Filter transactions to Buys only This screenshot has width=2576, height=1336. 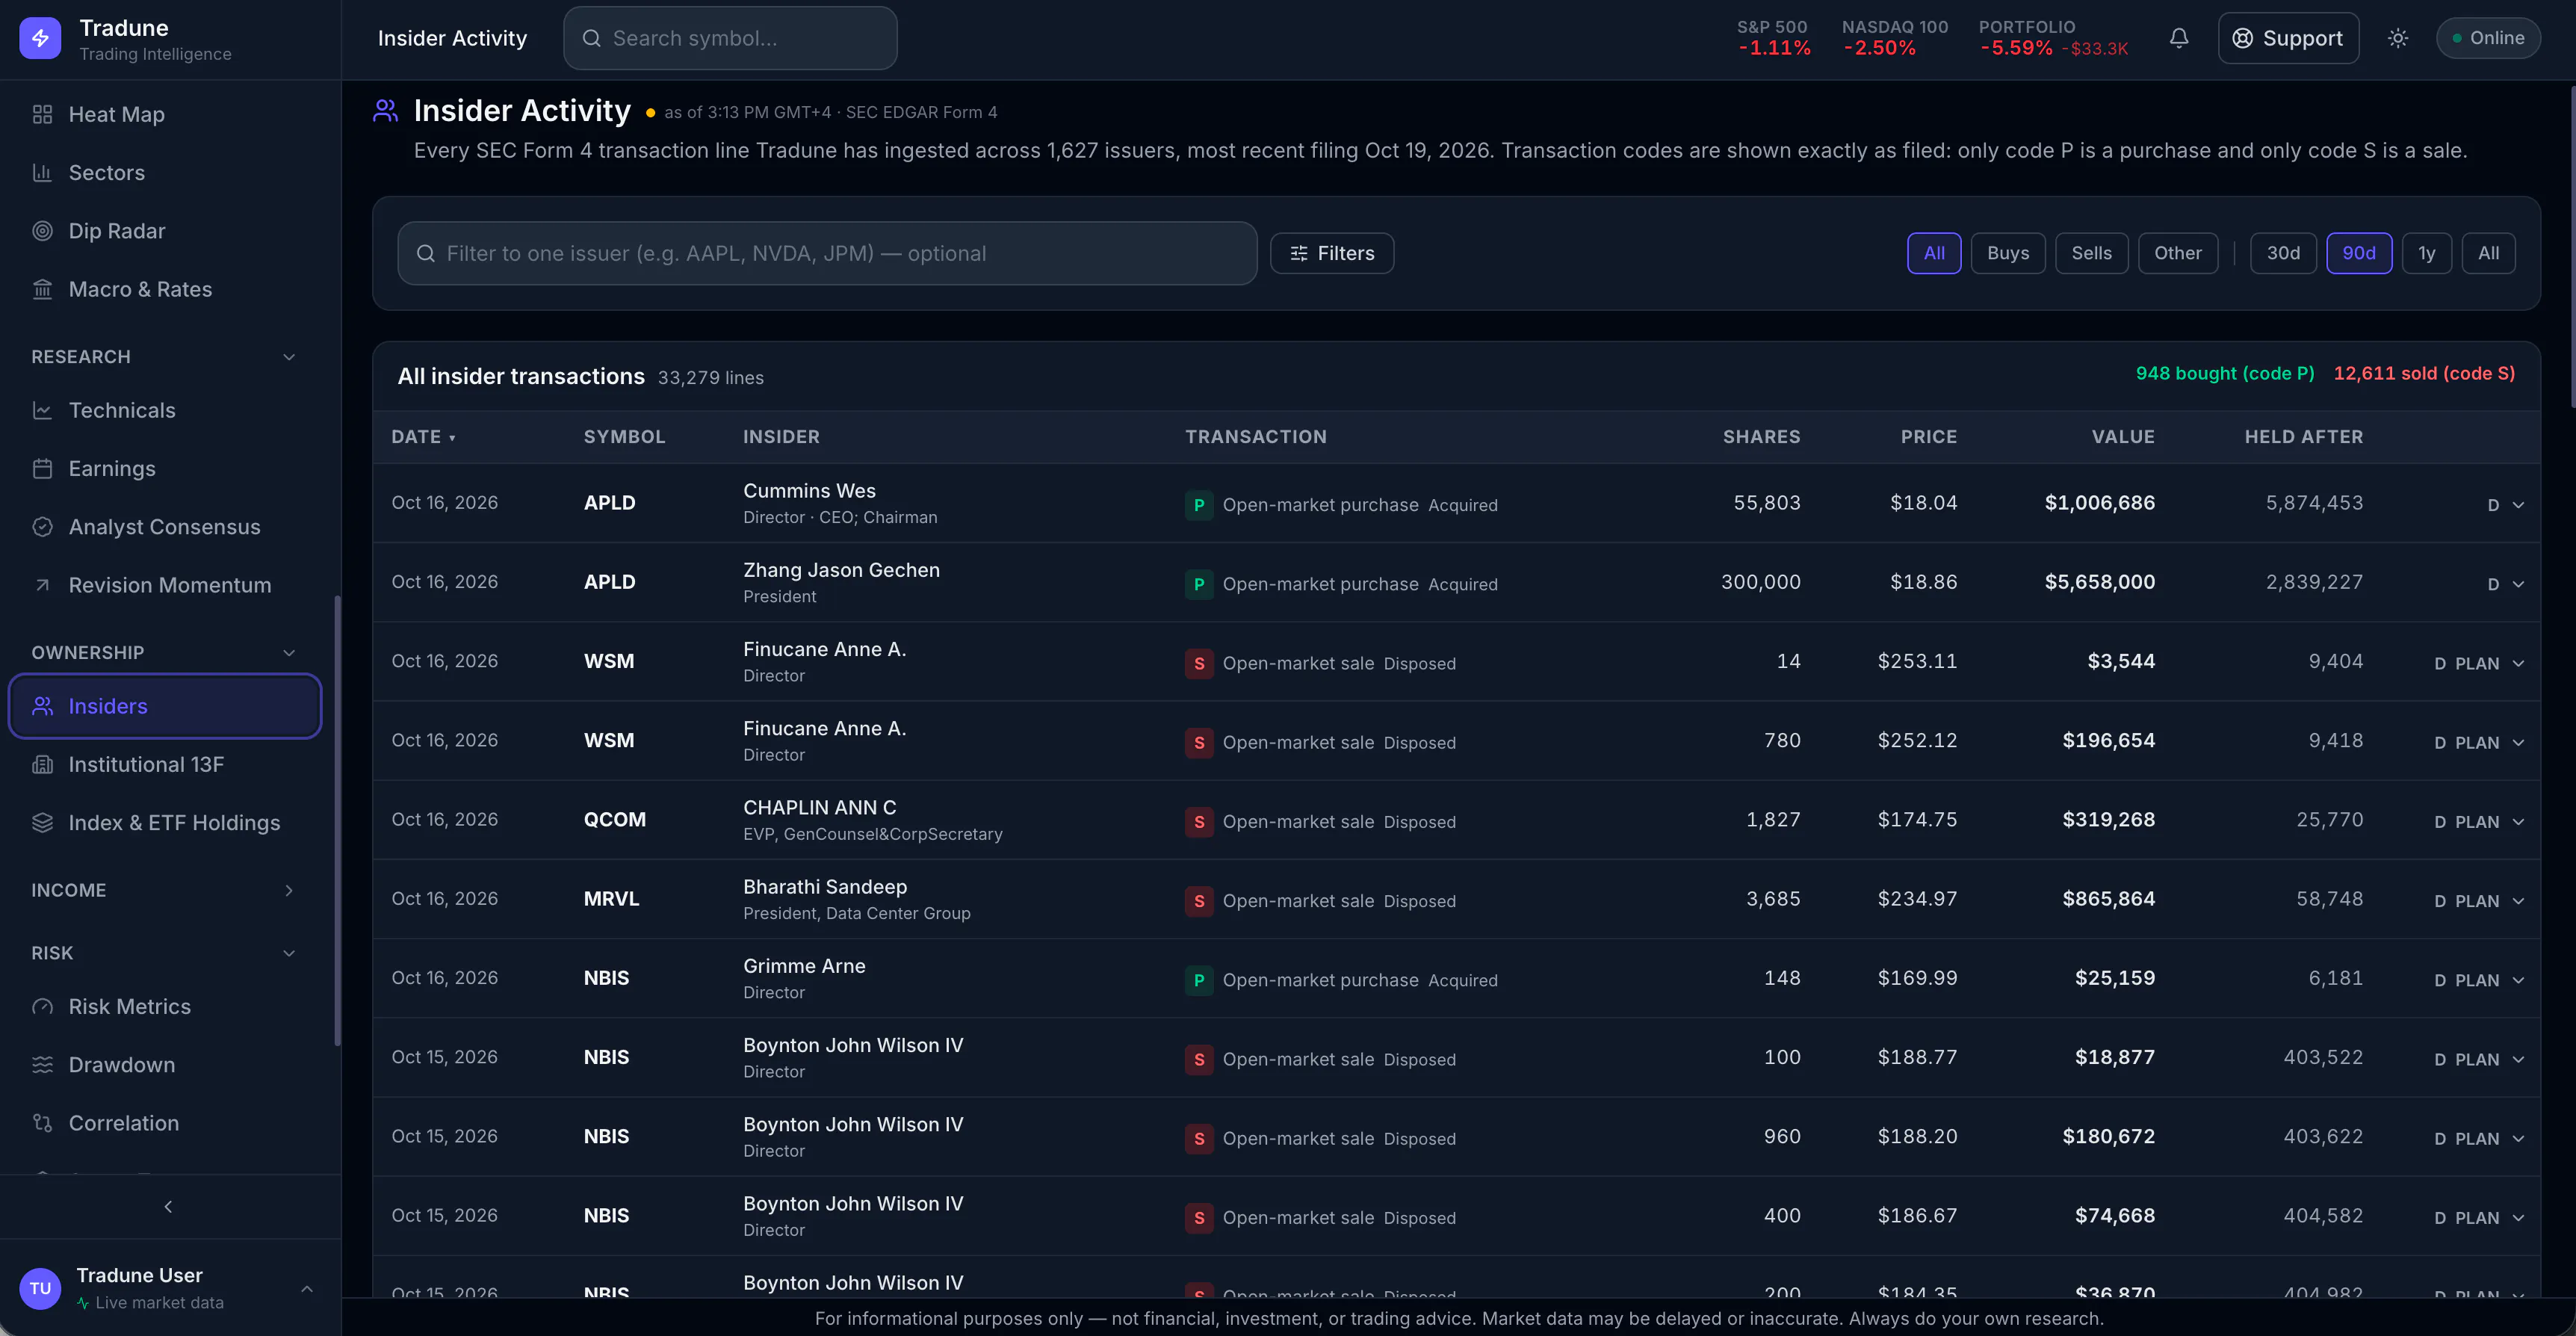[2008, 253]
